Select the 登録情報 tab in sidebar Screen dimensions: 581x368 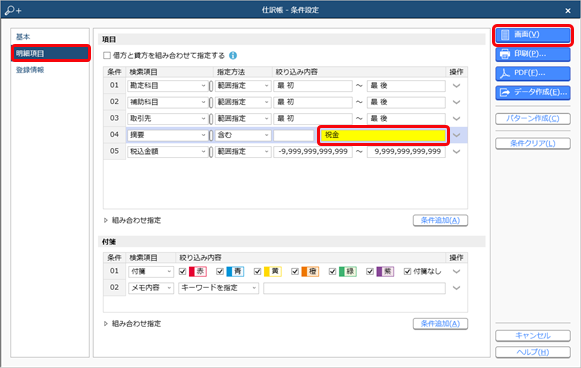point(30,70)
